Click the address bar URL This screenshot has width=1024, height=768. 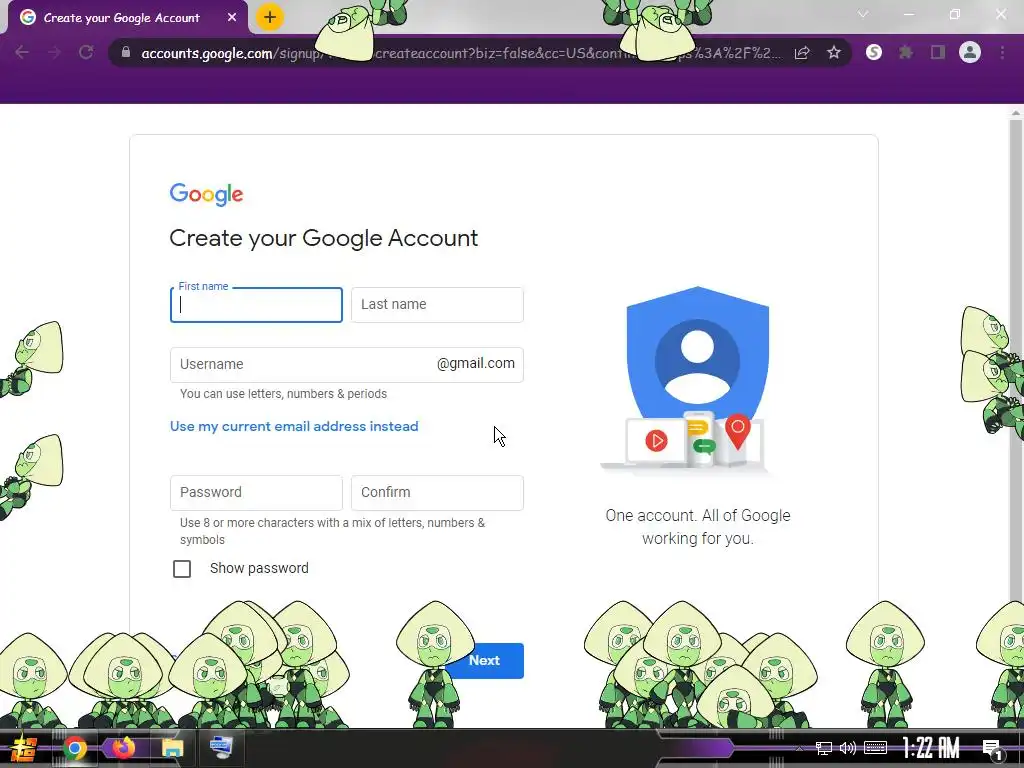tap(460, 53)
